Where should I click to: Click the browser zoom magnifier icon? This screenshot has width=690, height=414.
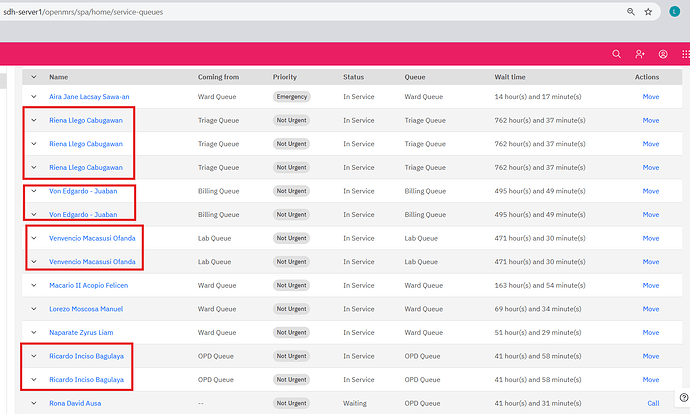tap(630, 11)
